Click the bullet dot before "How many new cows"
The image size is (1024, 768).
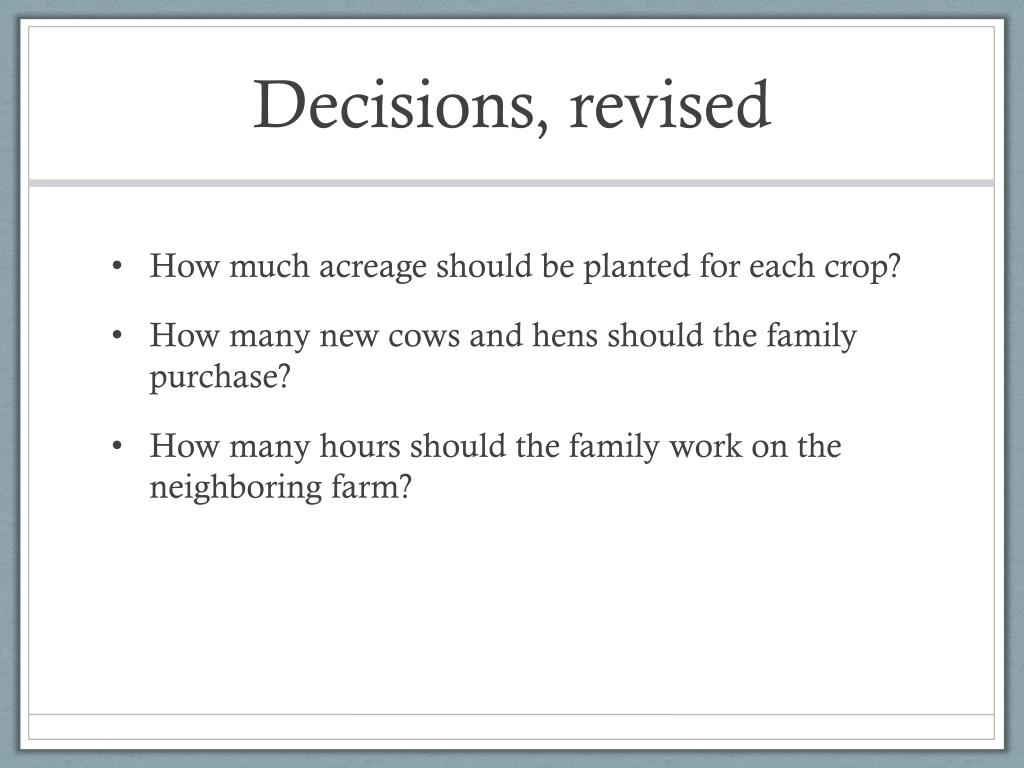click(117, 336)
